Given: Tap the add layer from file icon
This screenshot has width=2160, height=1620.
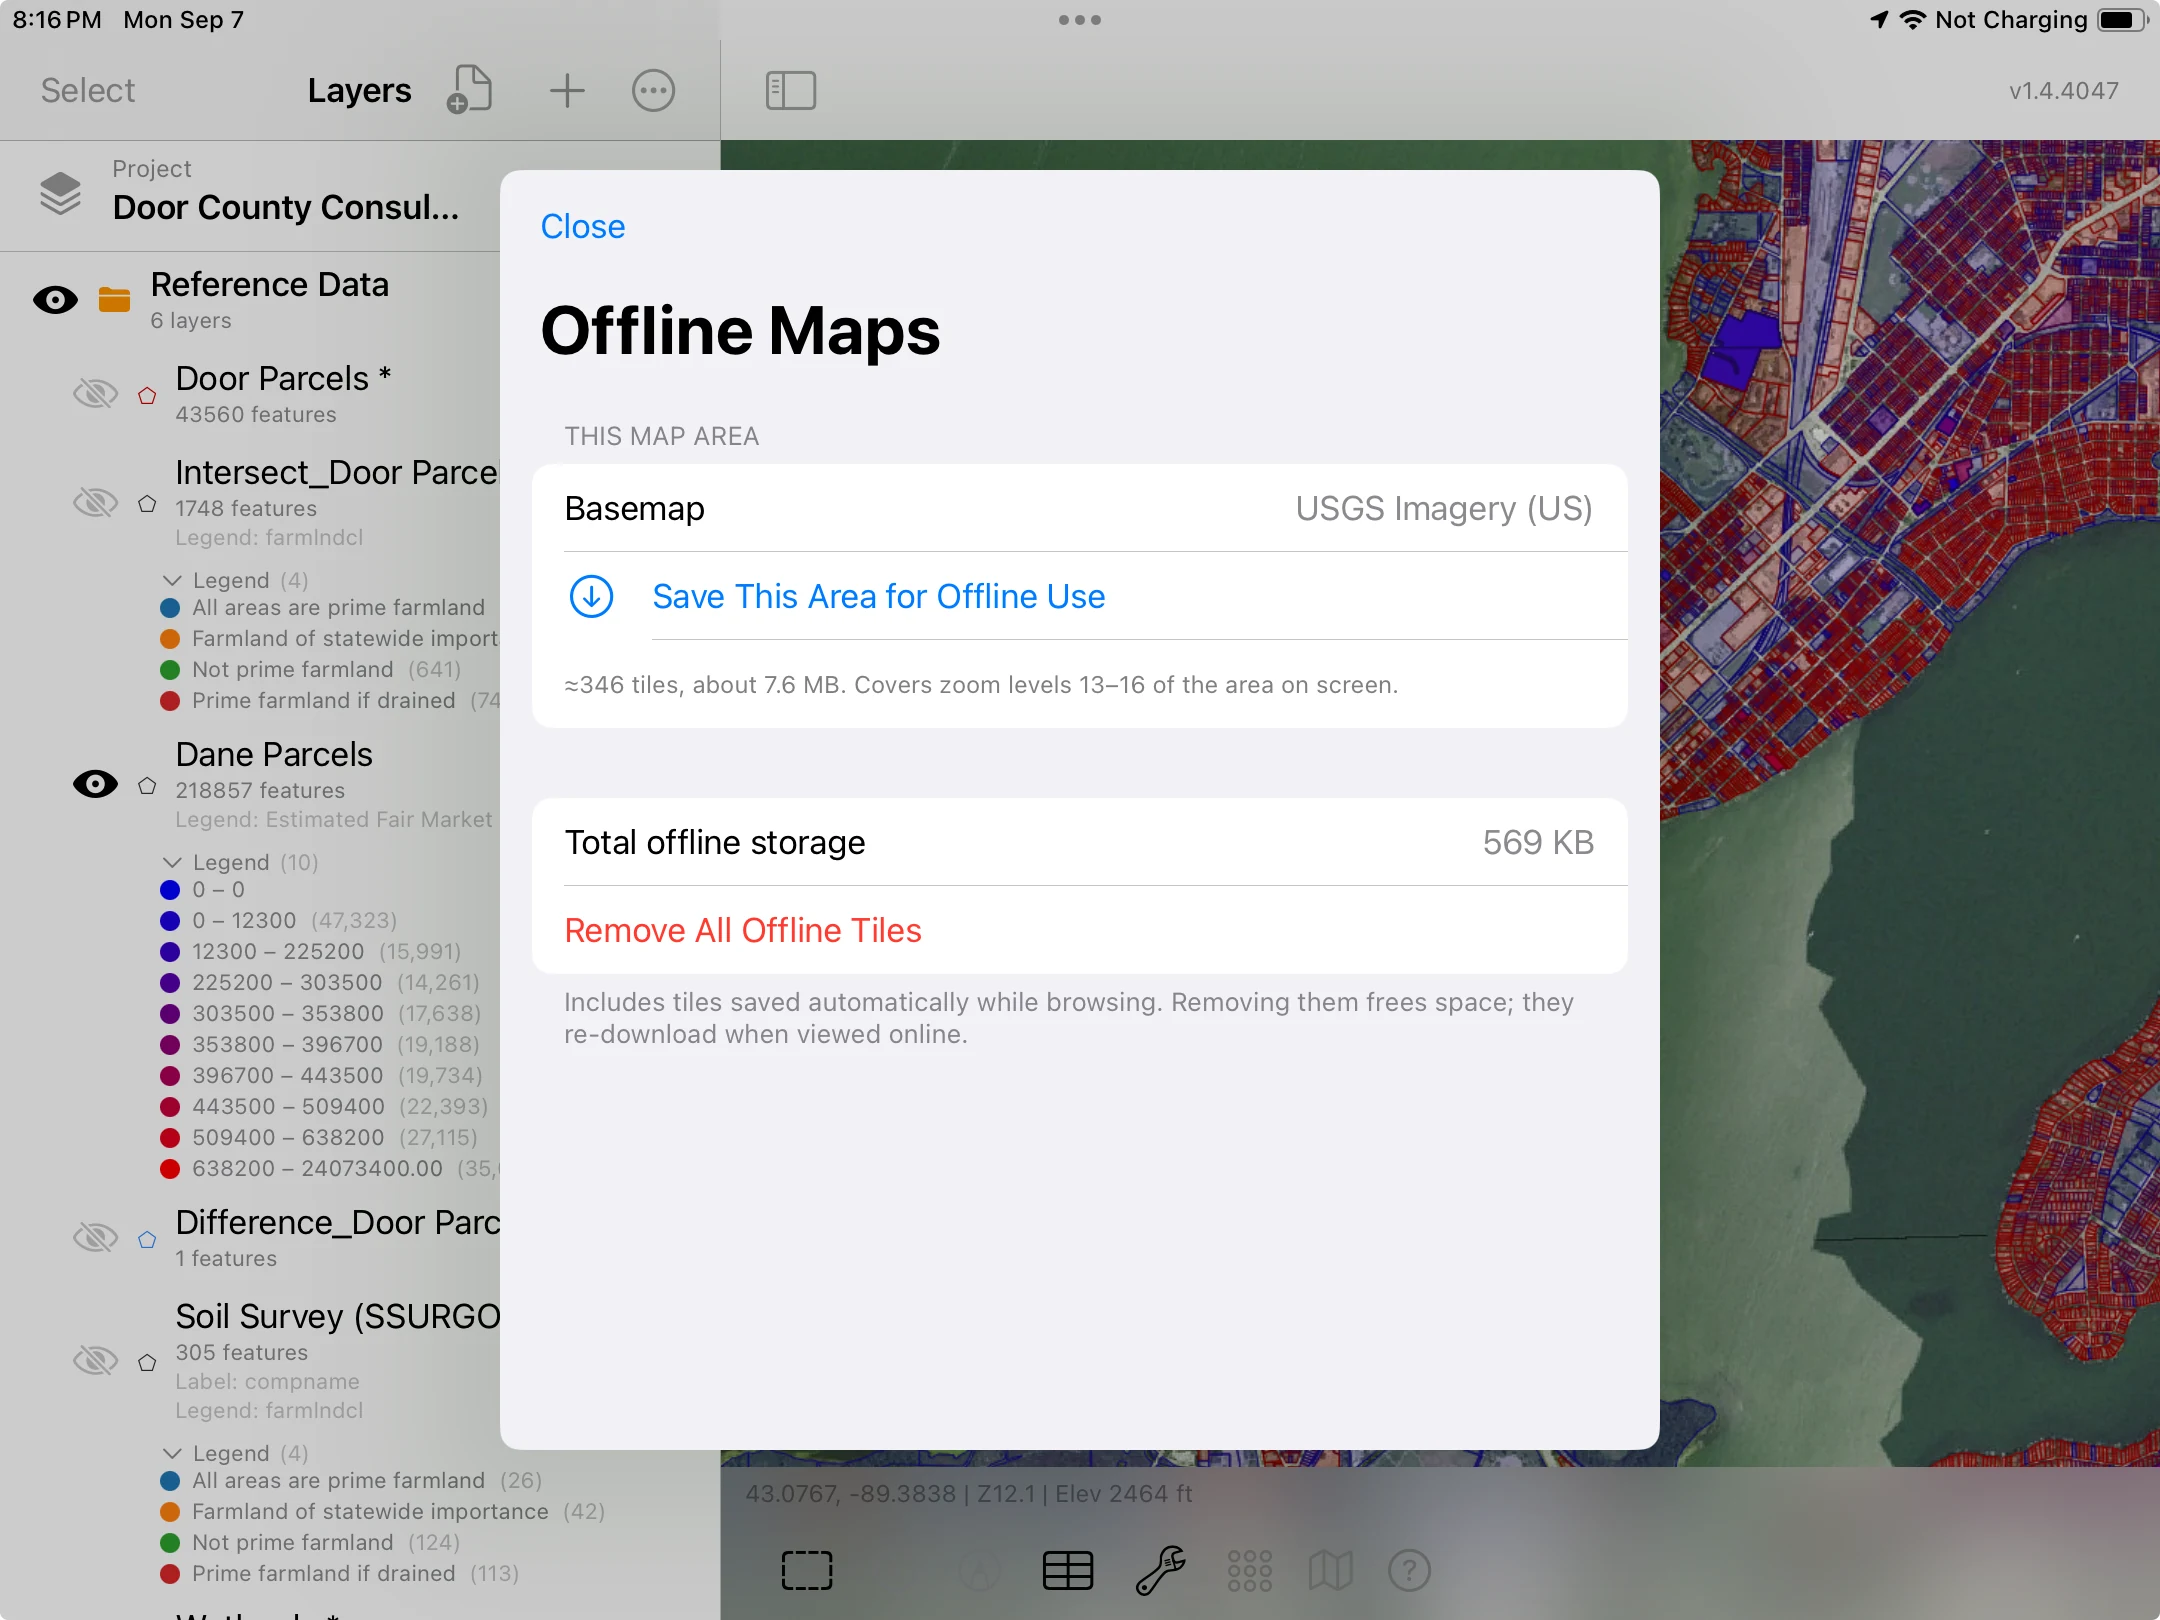Looking at the screenshot, I should click(x=469, y=90).
